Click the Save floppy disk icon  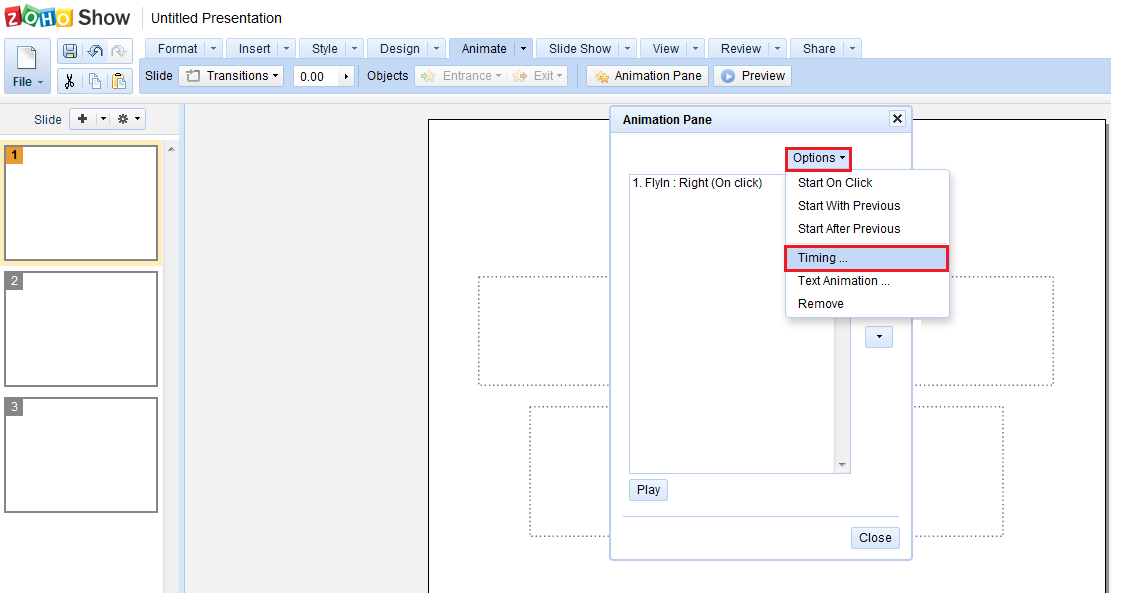coord(70,51)
